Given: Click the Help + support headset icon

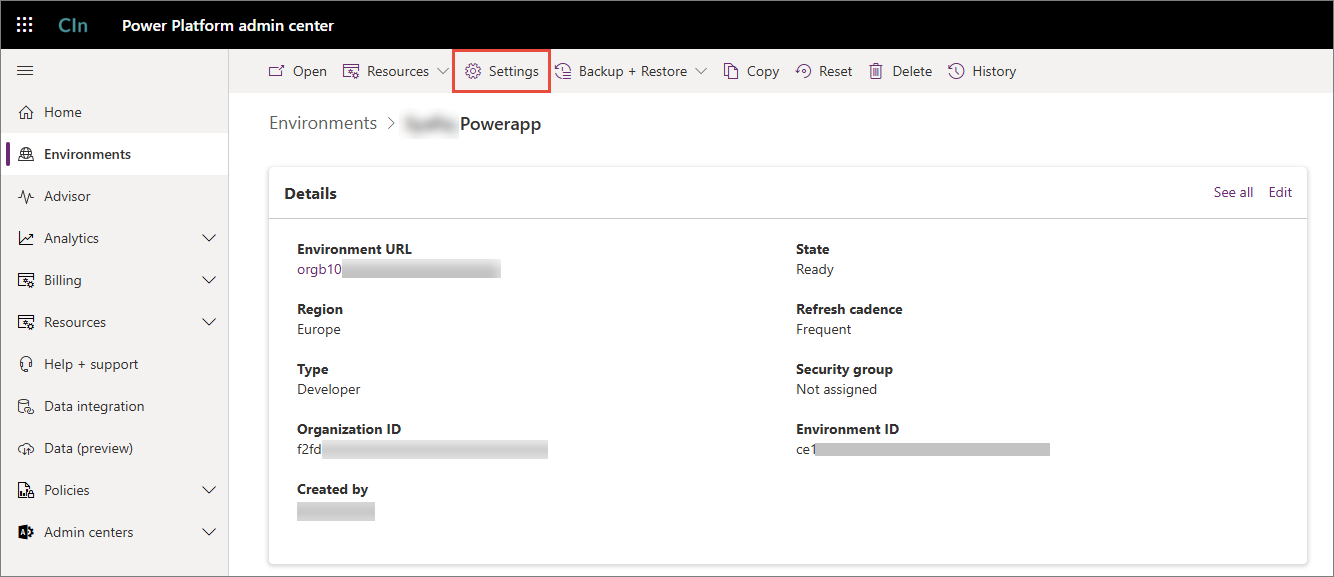Looking at the screenshot, I should click(x=26, y=364).
